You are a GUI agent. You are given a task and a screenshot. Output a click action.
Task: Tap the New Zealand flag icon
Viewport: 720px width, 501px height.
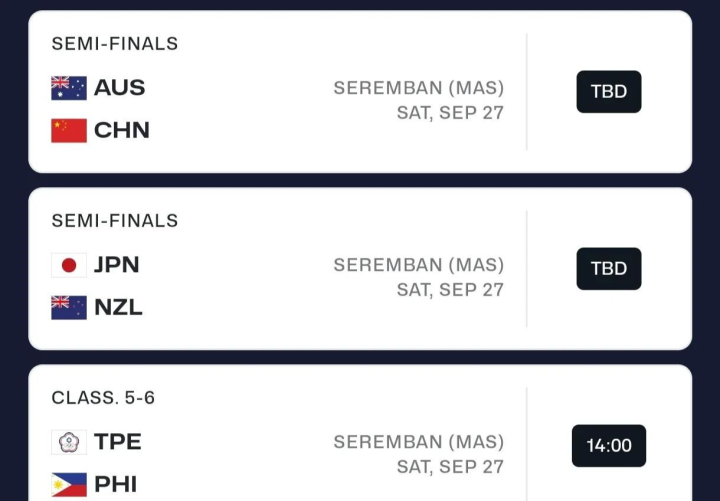coord(69,307)
